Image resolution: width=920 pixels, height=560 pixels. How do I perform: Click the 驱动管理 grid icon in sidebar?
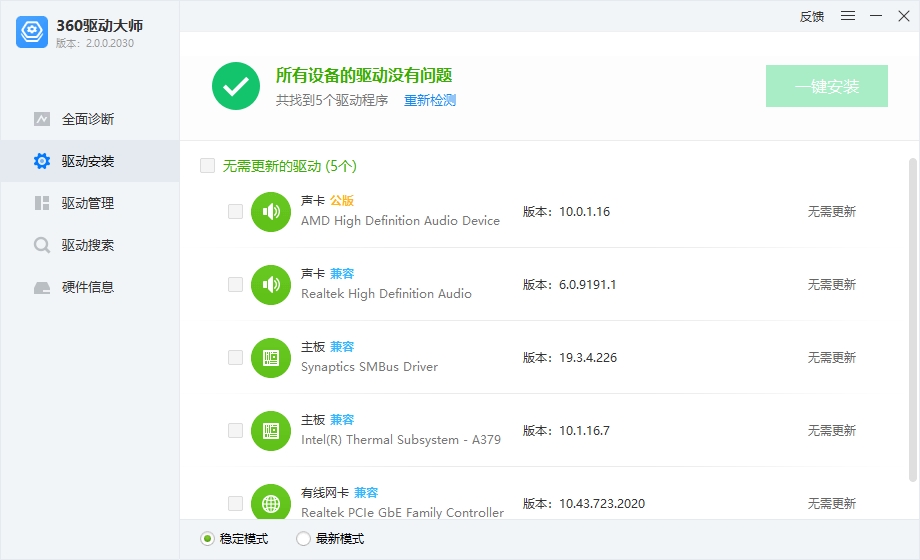coord(42,203)
